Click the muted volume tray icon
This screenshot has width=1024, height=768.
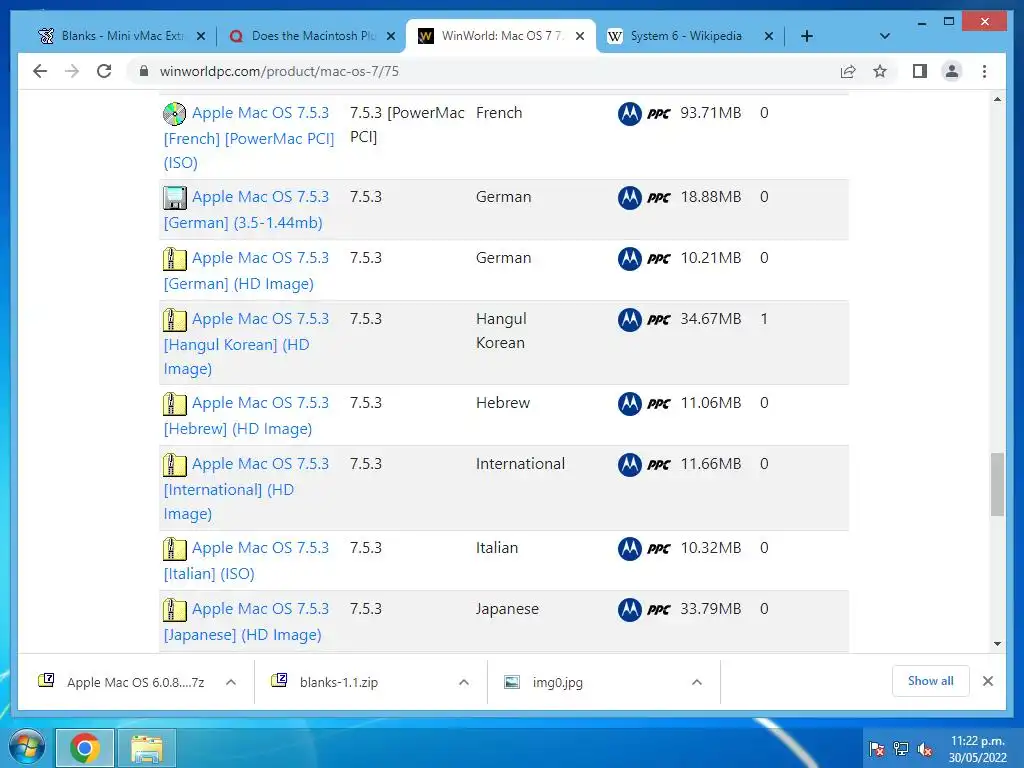pos(924,749)
